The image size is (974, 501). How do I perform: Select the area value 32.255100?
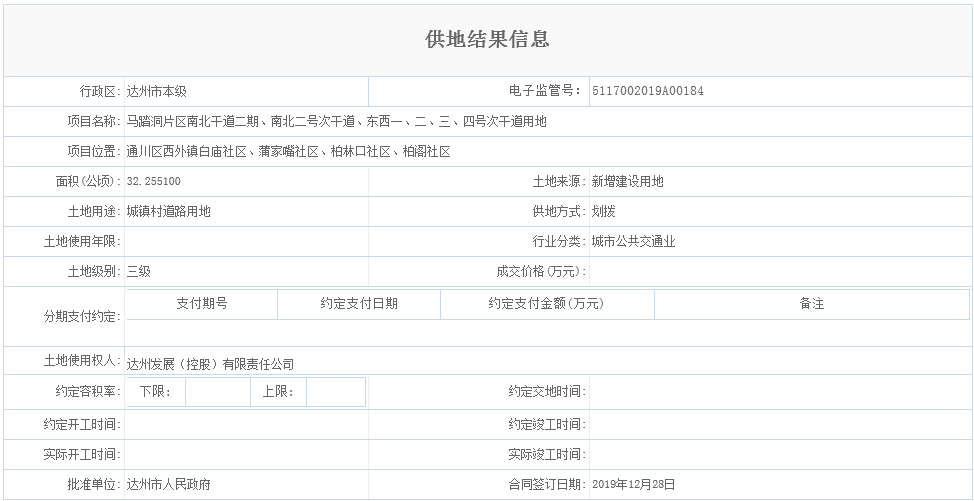153,181
